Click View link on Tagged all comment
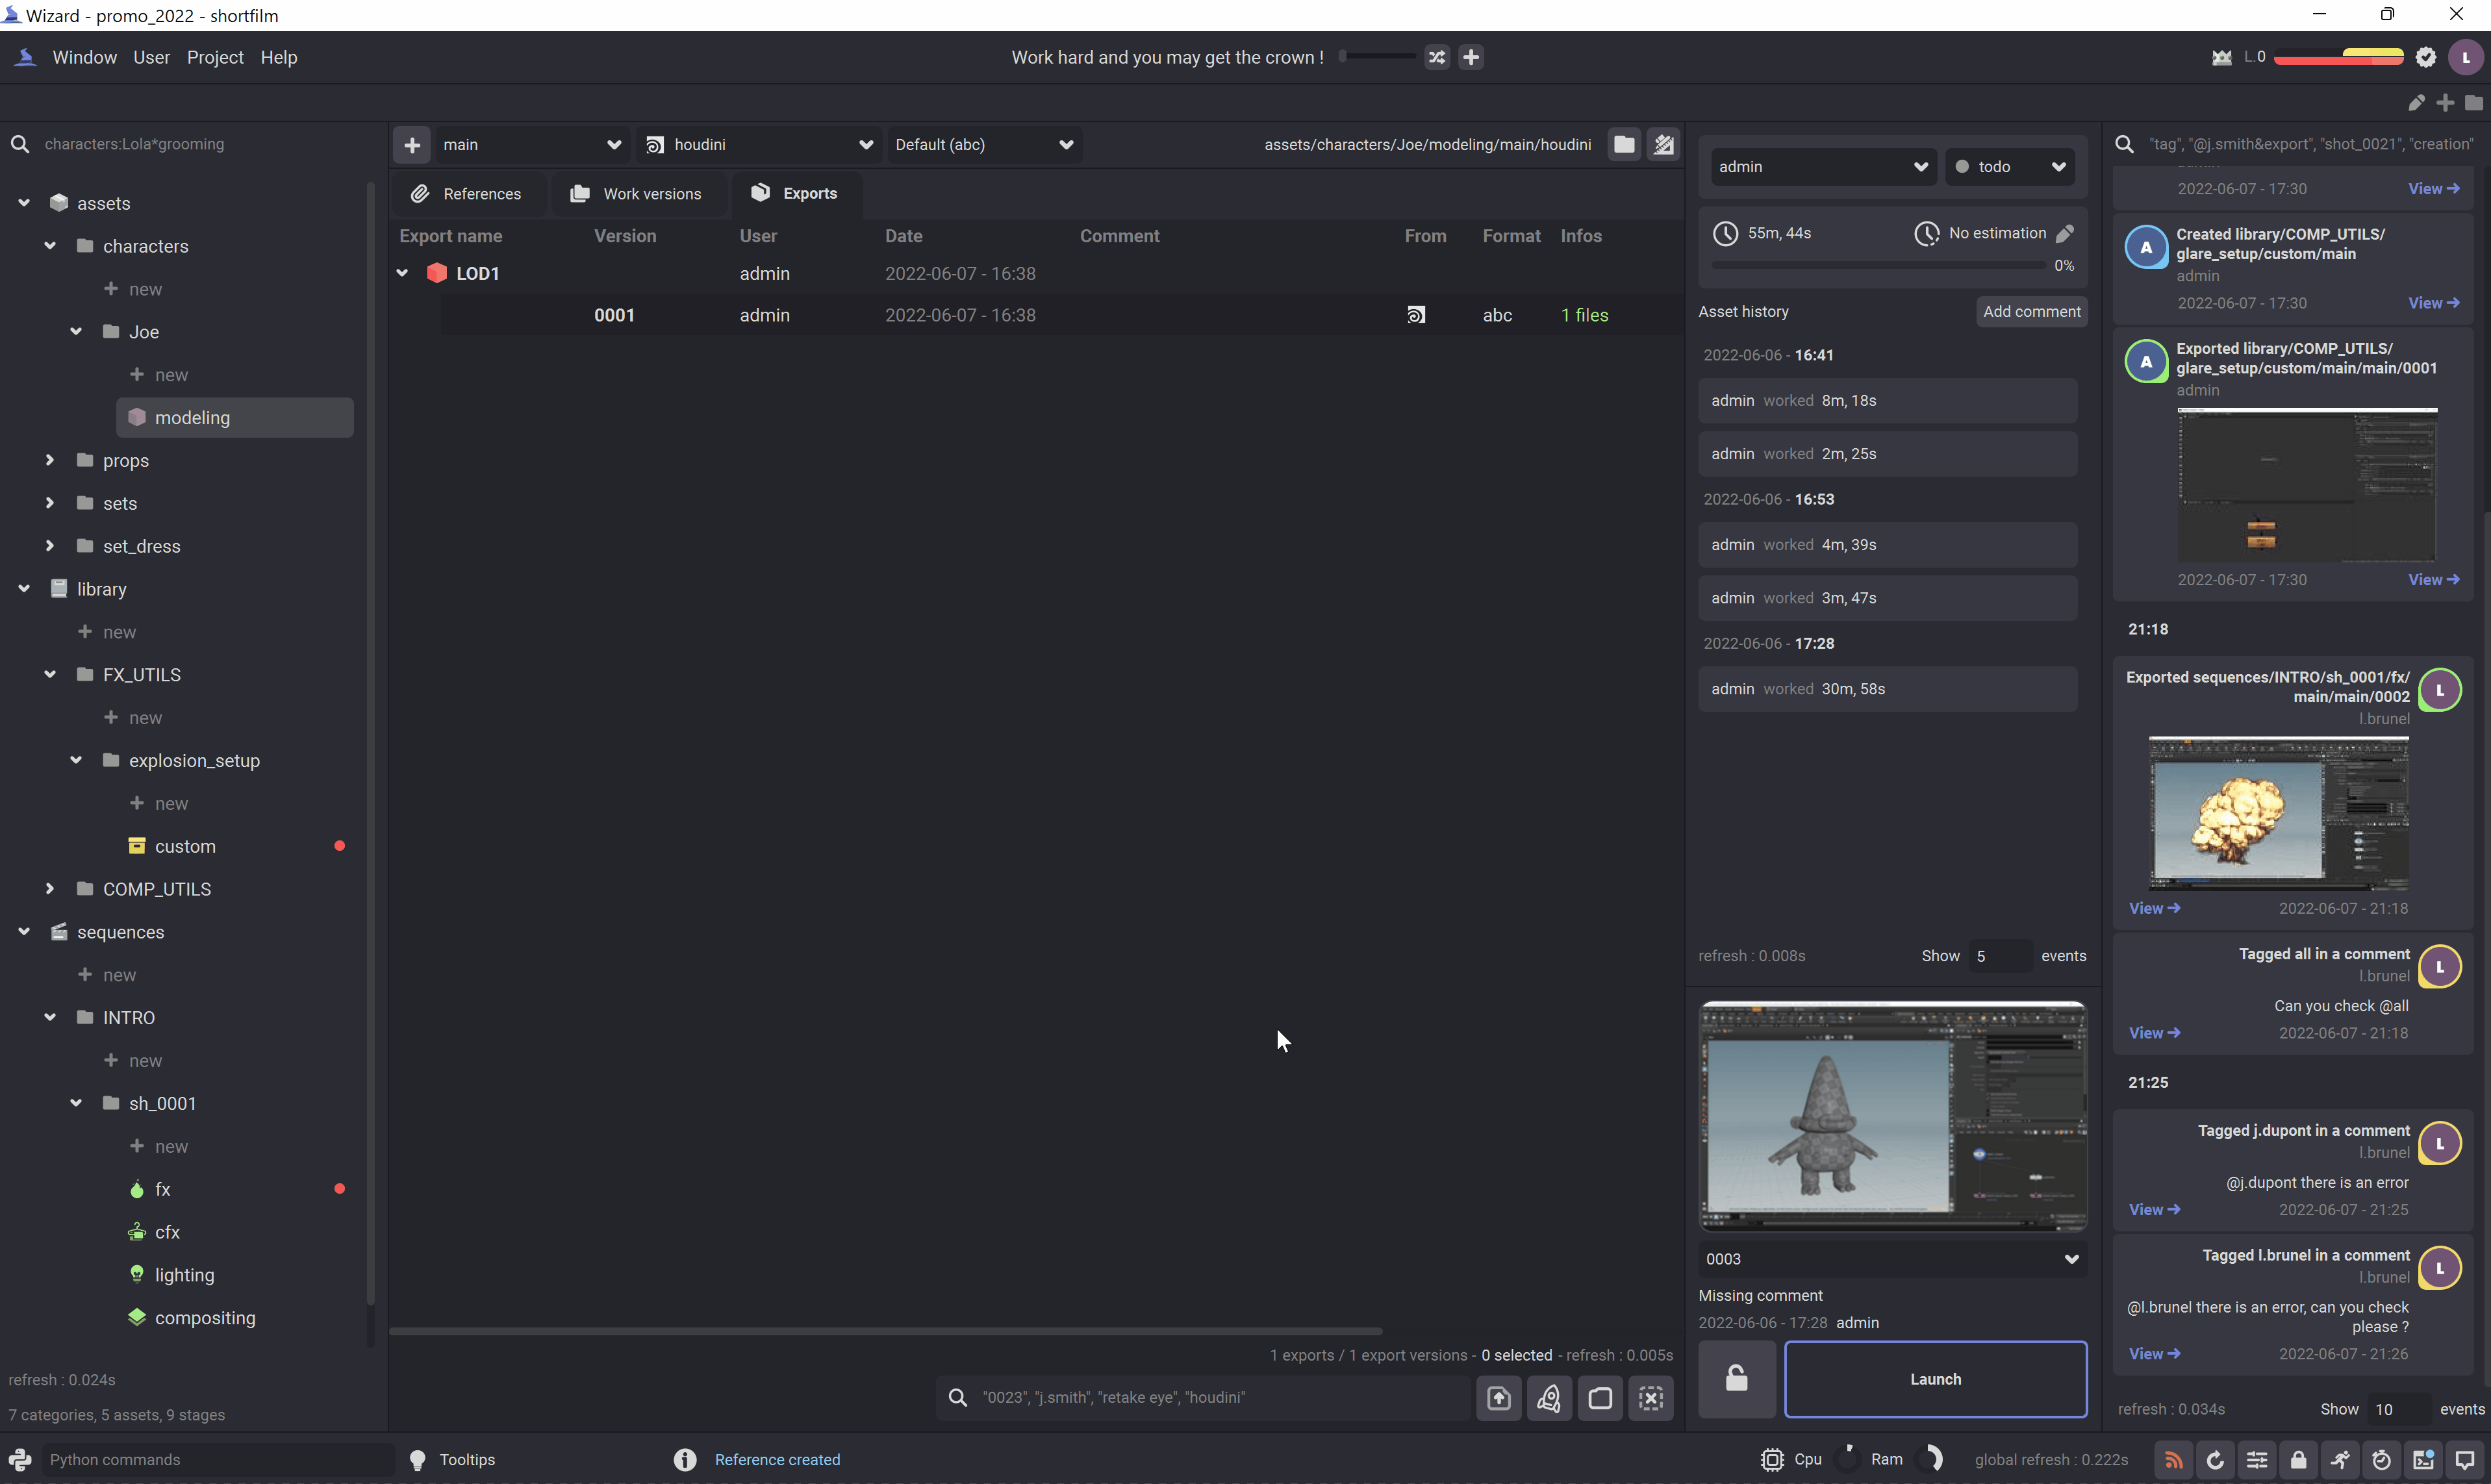This screenshot has height=1484, width=2491. pos(2154,1033)
